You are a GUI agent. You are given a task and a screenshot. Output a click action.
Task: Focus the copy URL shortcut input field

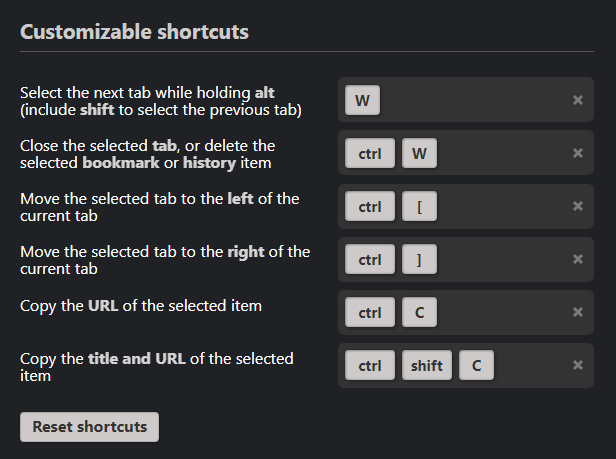[x=500, y=312]
